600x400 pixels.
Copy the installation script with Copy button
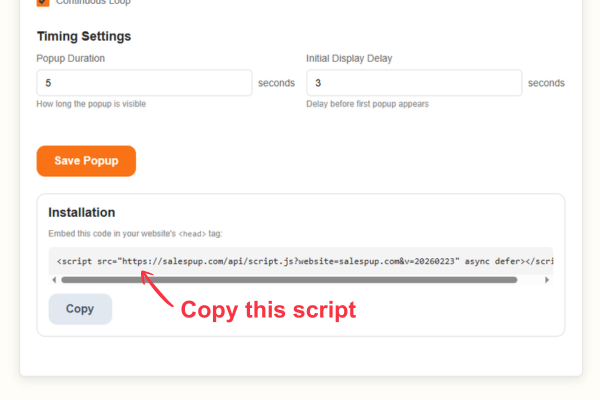(80, 309)
